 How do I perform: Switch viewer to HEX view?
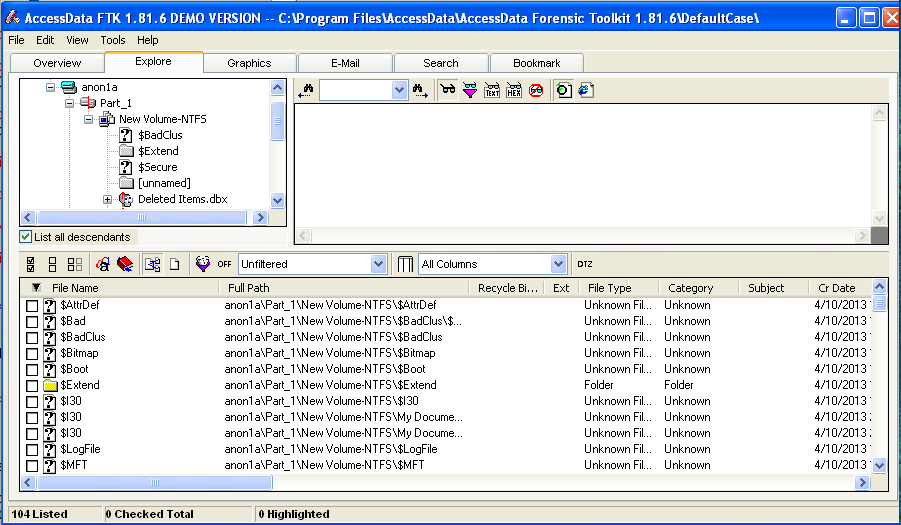514,90
